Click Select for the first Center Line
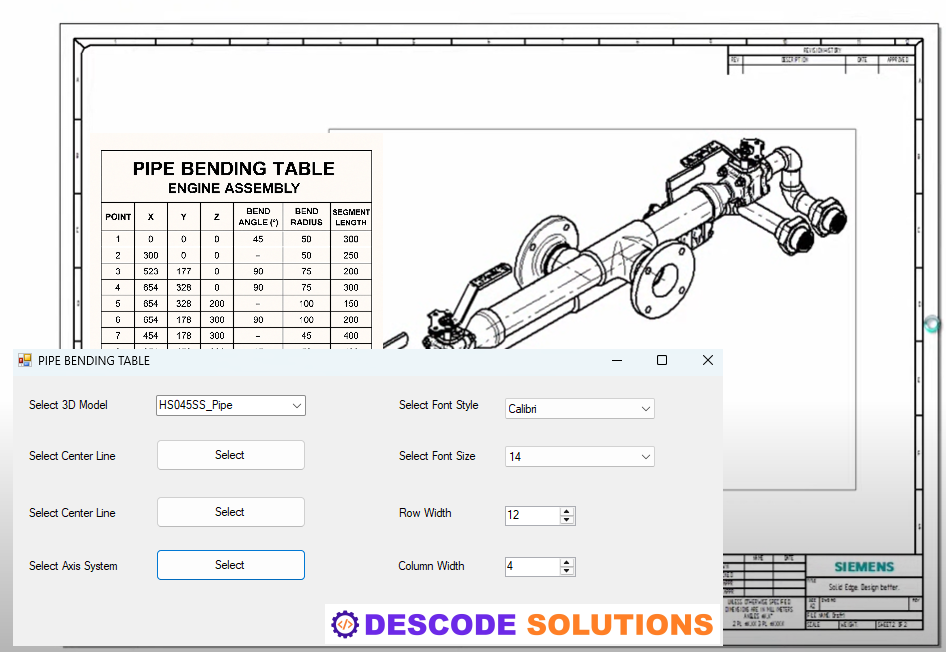 tap(230, 455)
